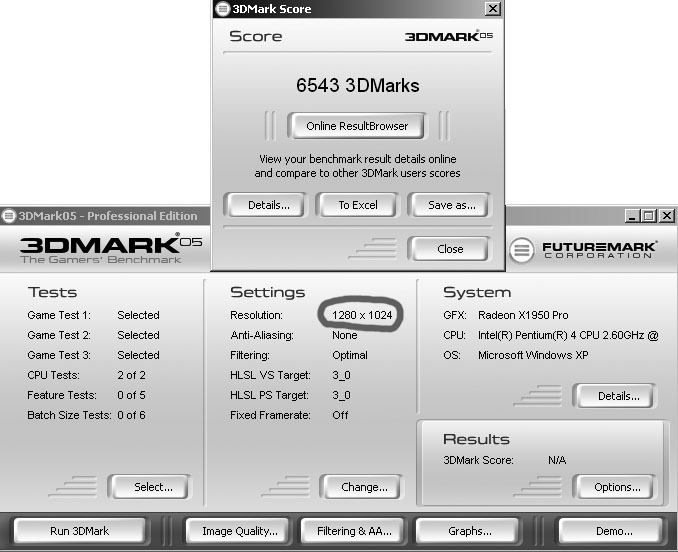
Task: Click the Anti-Aliasing value None
Action: (x=345, y=335)
